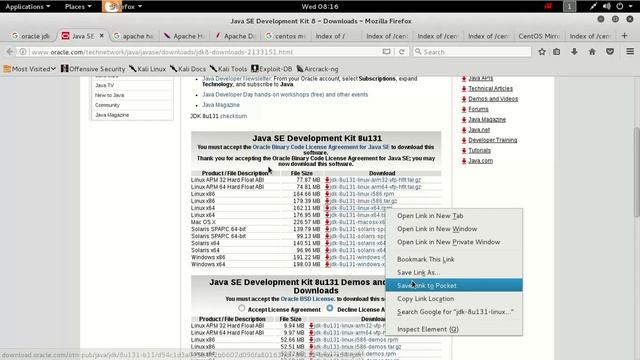Download jdk-8u131-linux-arm32-vfp-hflt.tar.gz link
The height and width of the screenshot is (360, 640).
[x=375, y=180]
